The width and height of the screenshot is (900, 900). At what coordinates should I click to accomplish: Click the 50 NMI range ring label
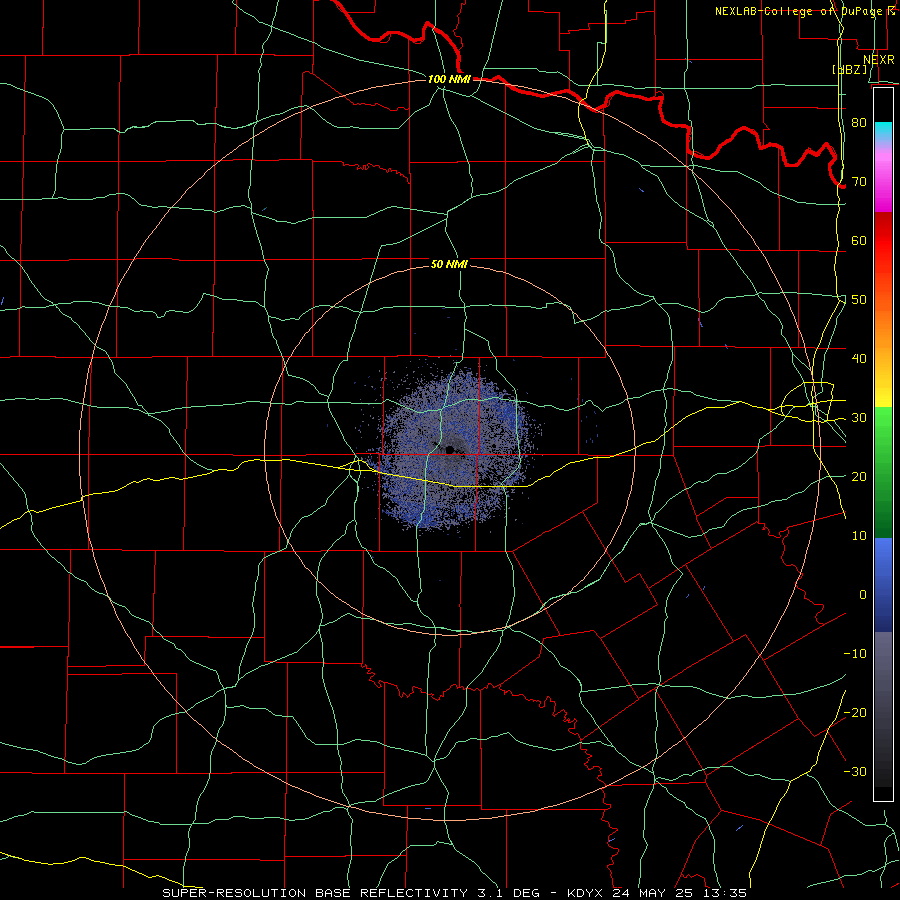449,264
